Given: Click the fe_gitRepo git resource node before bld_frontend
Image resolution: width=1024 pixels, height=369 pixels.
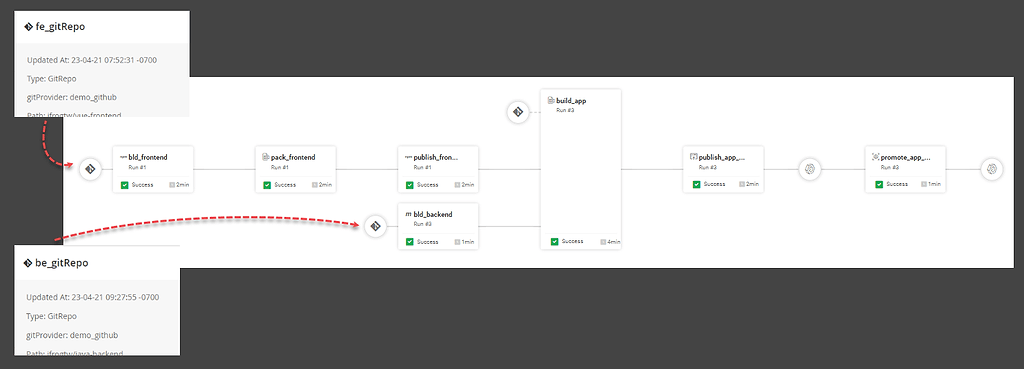Looking at the screenshot, I should (90, 169).
